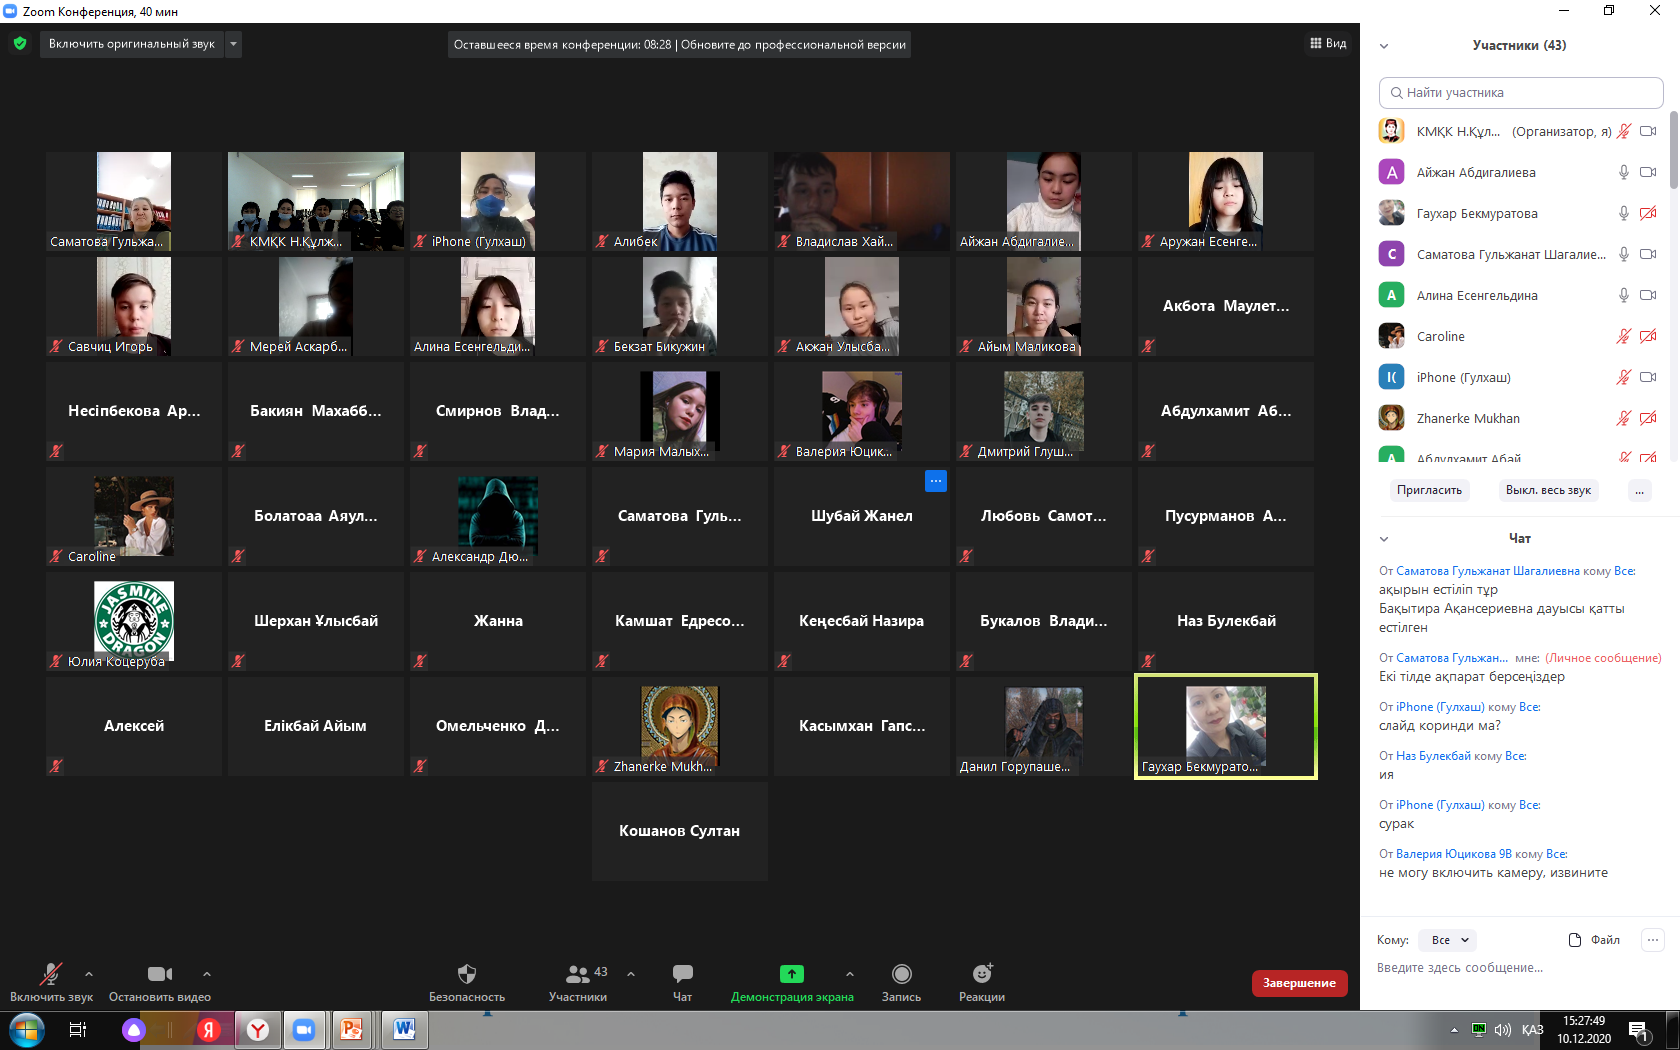This screenshot has width=1680, height=1050.
Task: Open the Participants panel icon
Action: [578, 974]
